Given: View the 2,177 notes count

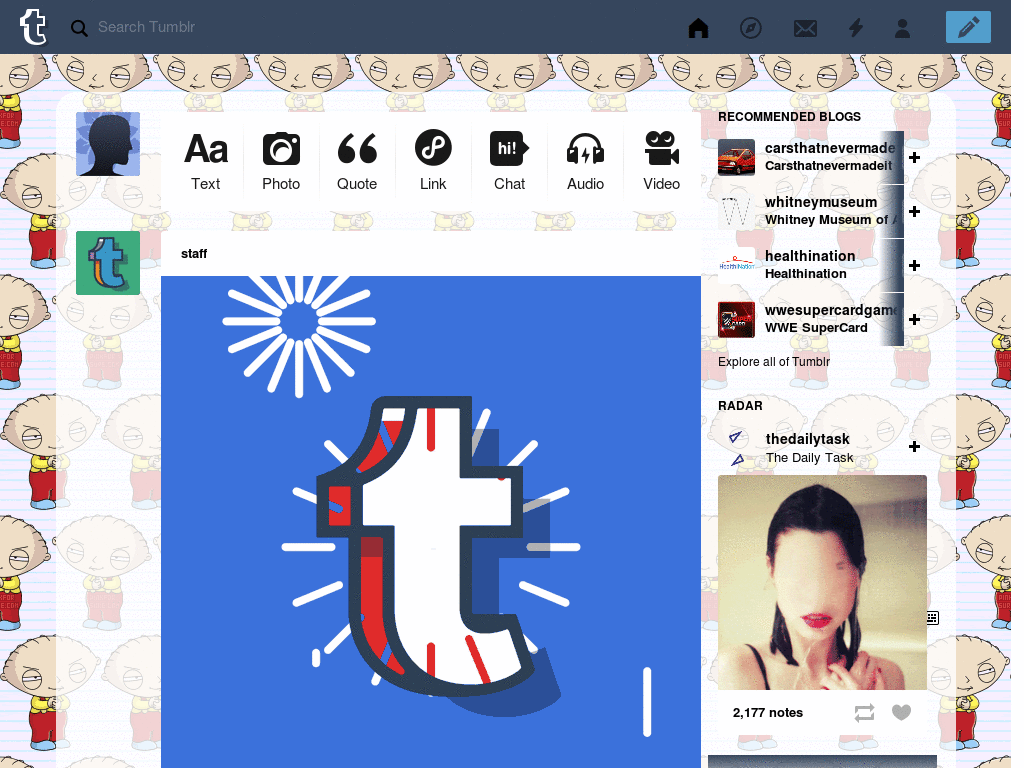Looking at the screenshot, I should (767, 712).
